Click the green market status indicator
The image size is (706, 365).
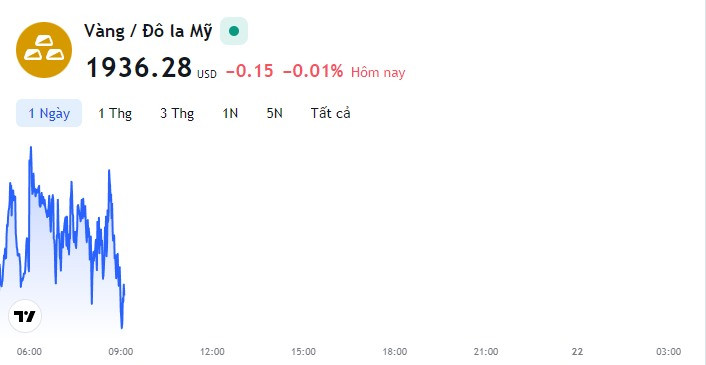(x=234, y=31)
